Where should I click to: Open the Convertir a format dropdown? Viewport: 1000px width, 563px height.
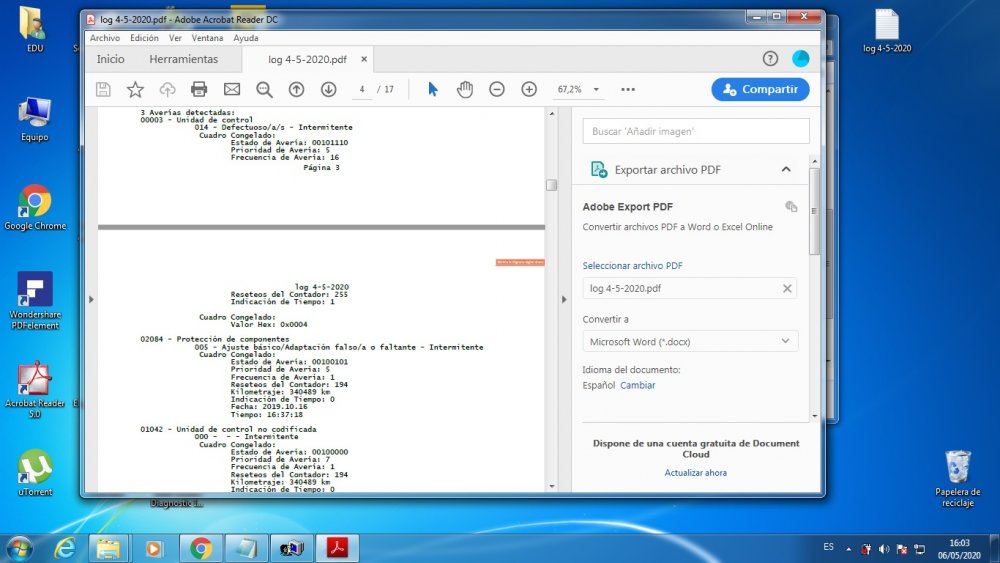(690, 342)
